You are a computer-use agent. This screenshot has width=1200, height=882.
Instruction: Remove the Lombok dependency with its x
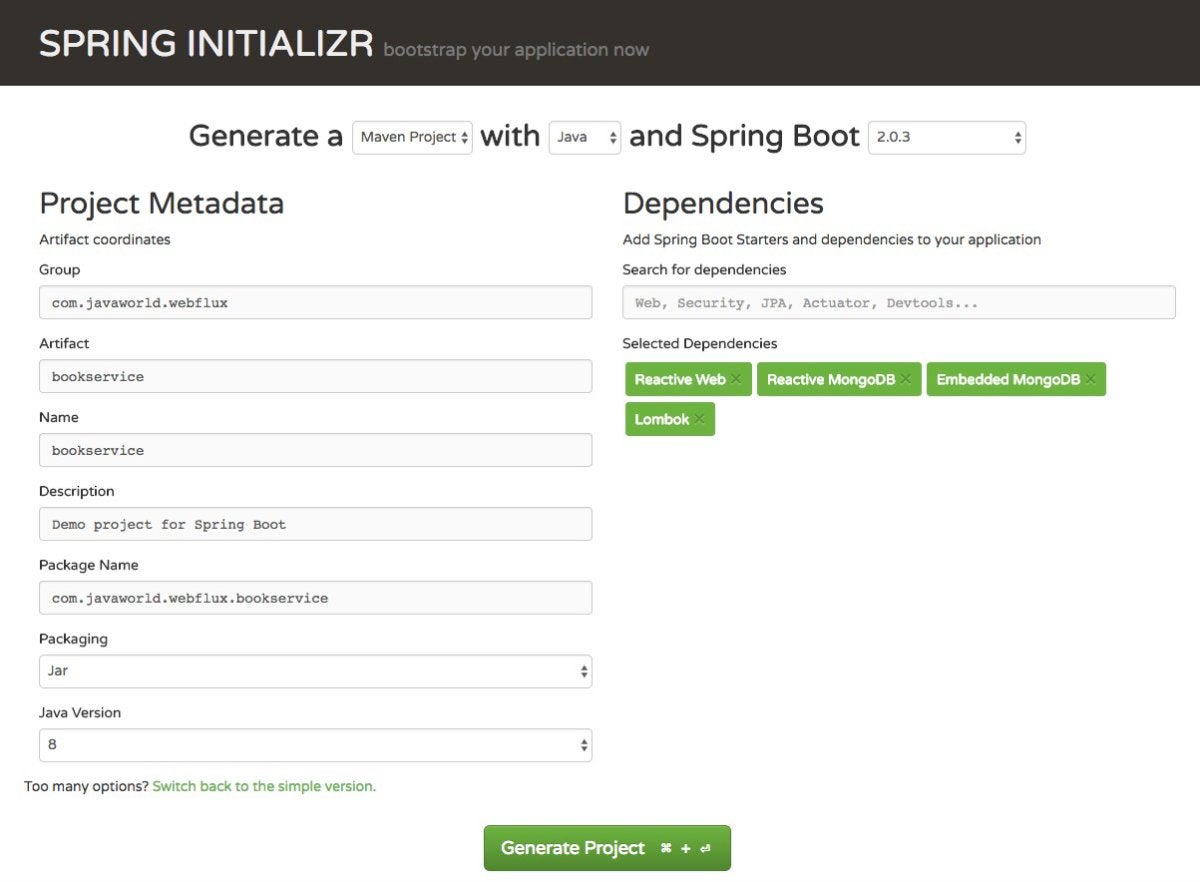(x=699, y=419)
